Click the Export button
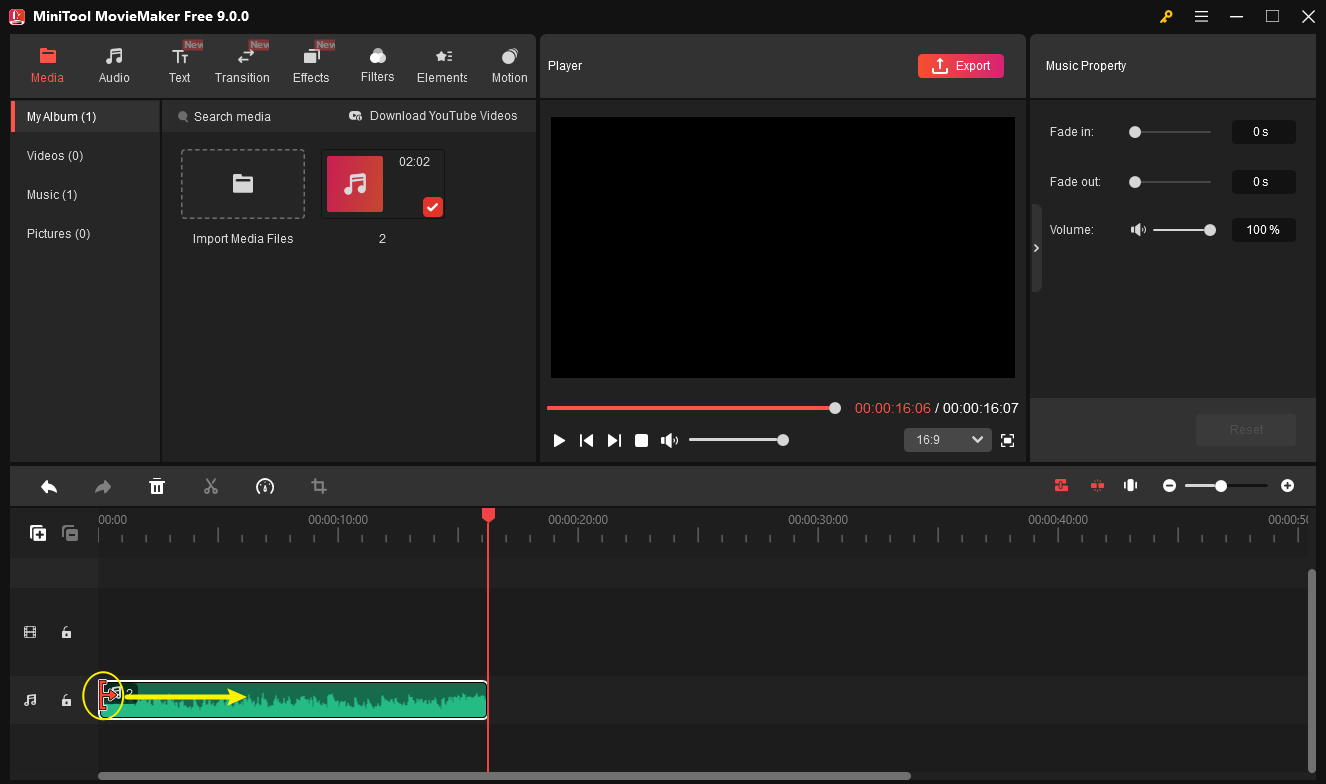The height and width of the screenshot is (784, 1326). (960, 66)
